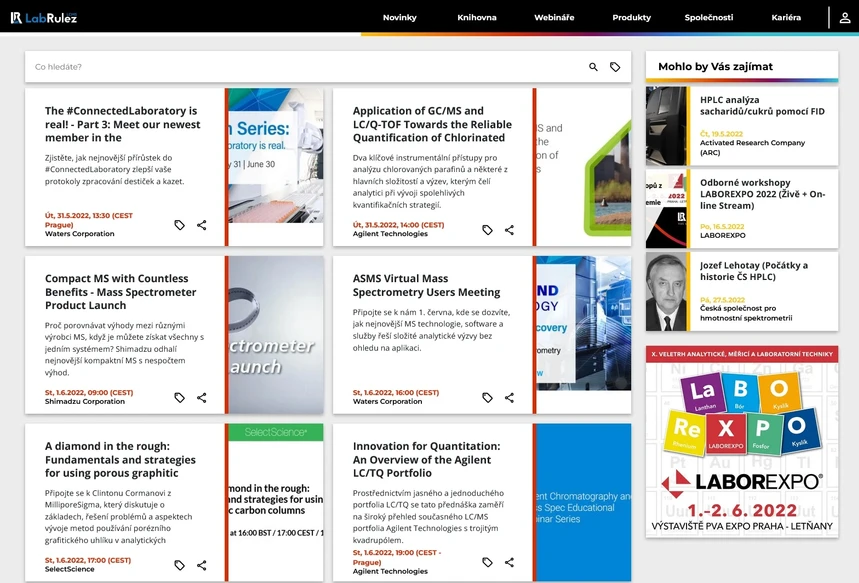This screenshot has width=859, height=583.
Task: Click the Compact MS launch thumbnail
Action: pyautogui.click(x=276, y=335)
